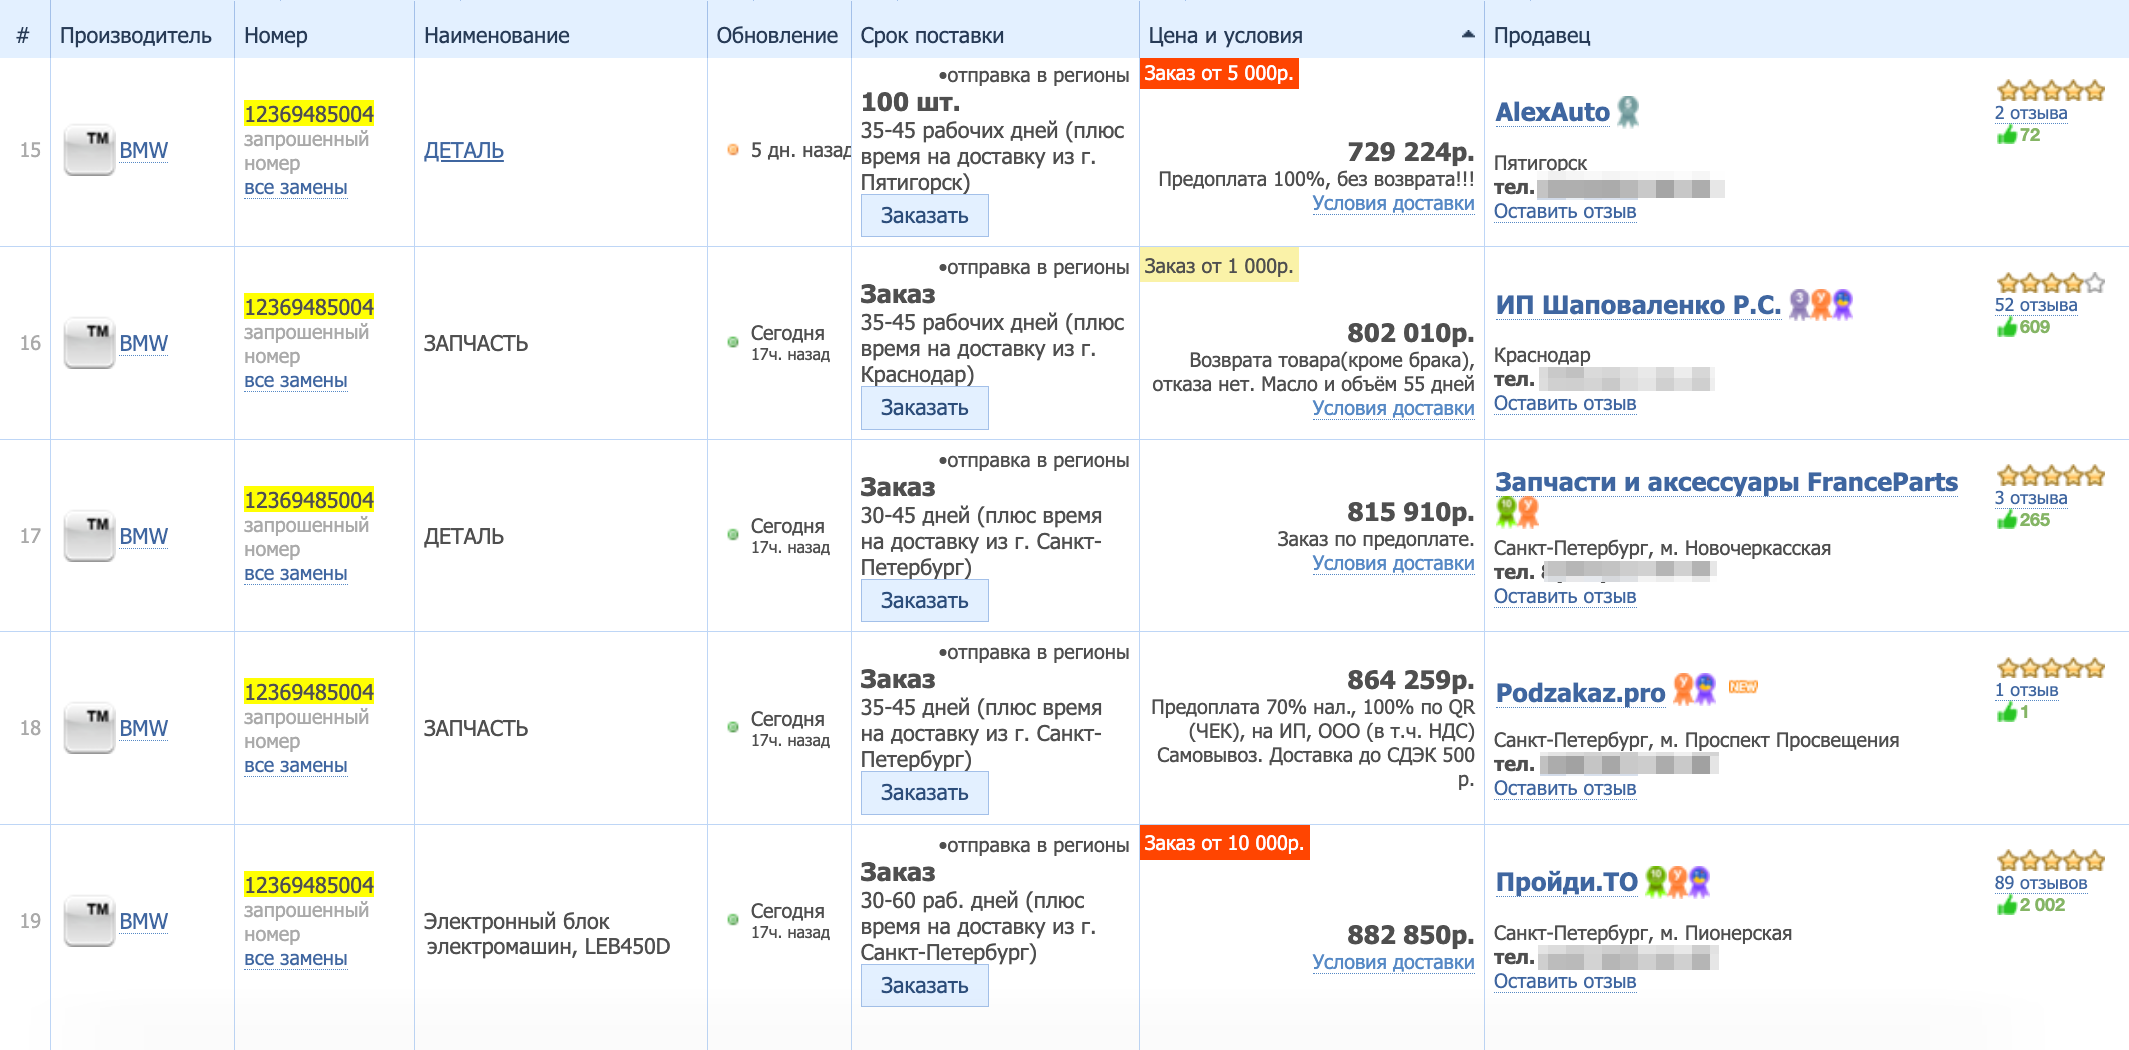Click the star rating for FranceParts
This screenshot has width=2129, height=1050.
pyautogui.click(x=2051, y=476)
